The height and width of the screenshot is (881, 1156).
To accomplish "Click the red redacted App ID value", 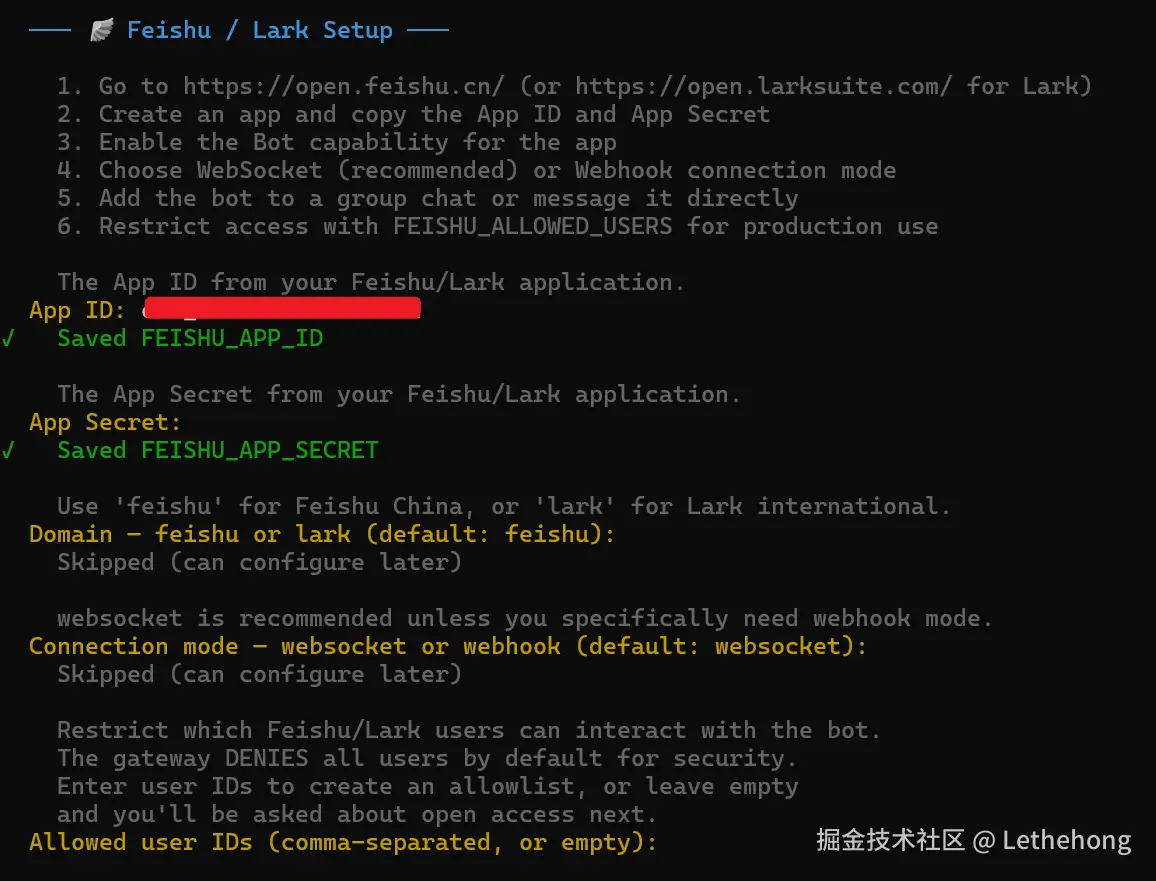I will pyautogui.click(x=281, y=309).
